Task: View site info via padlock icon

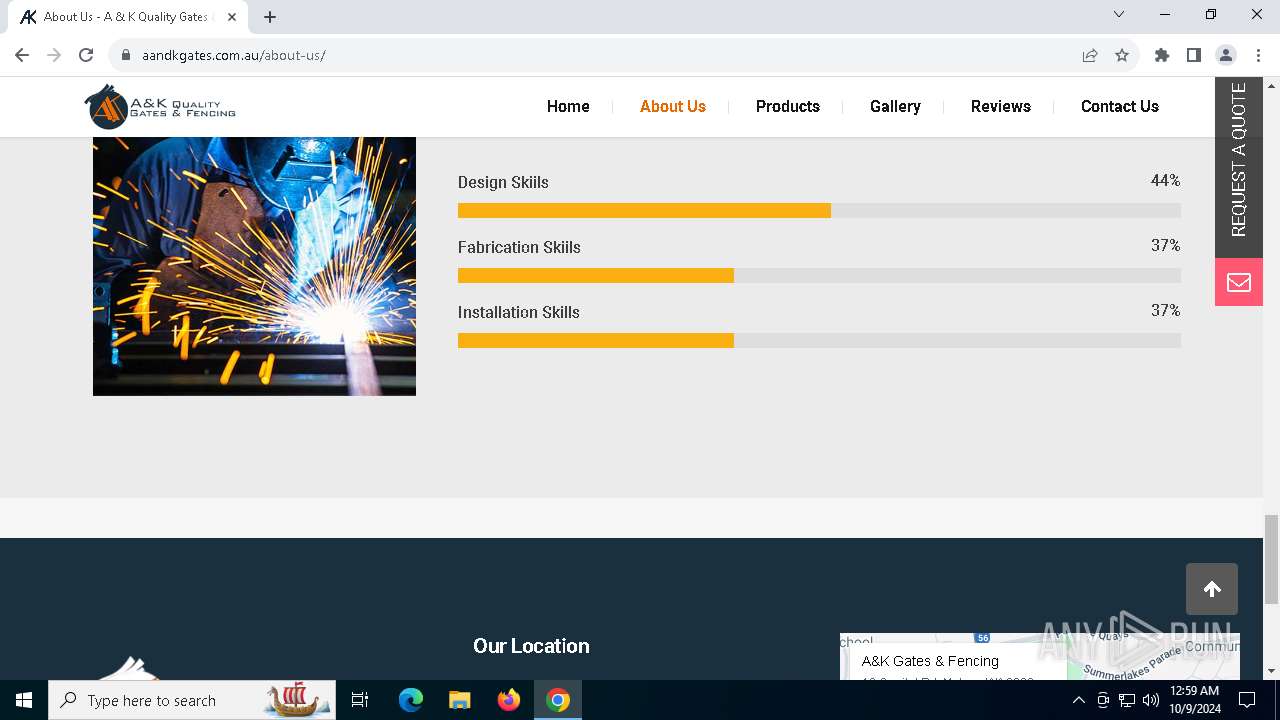Action: point(126,55)
